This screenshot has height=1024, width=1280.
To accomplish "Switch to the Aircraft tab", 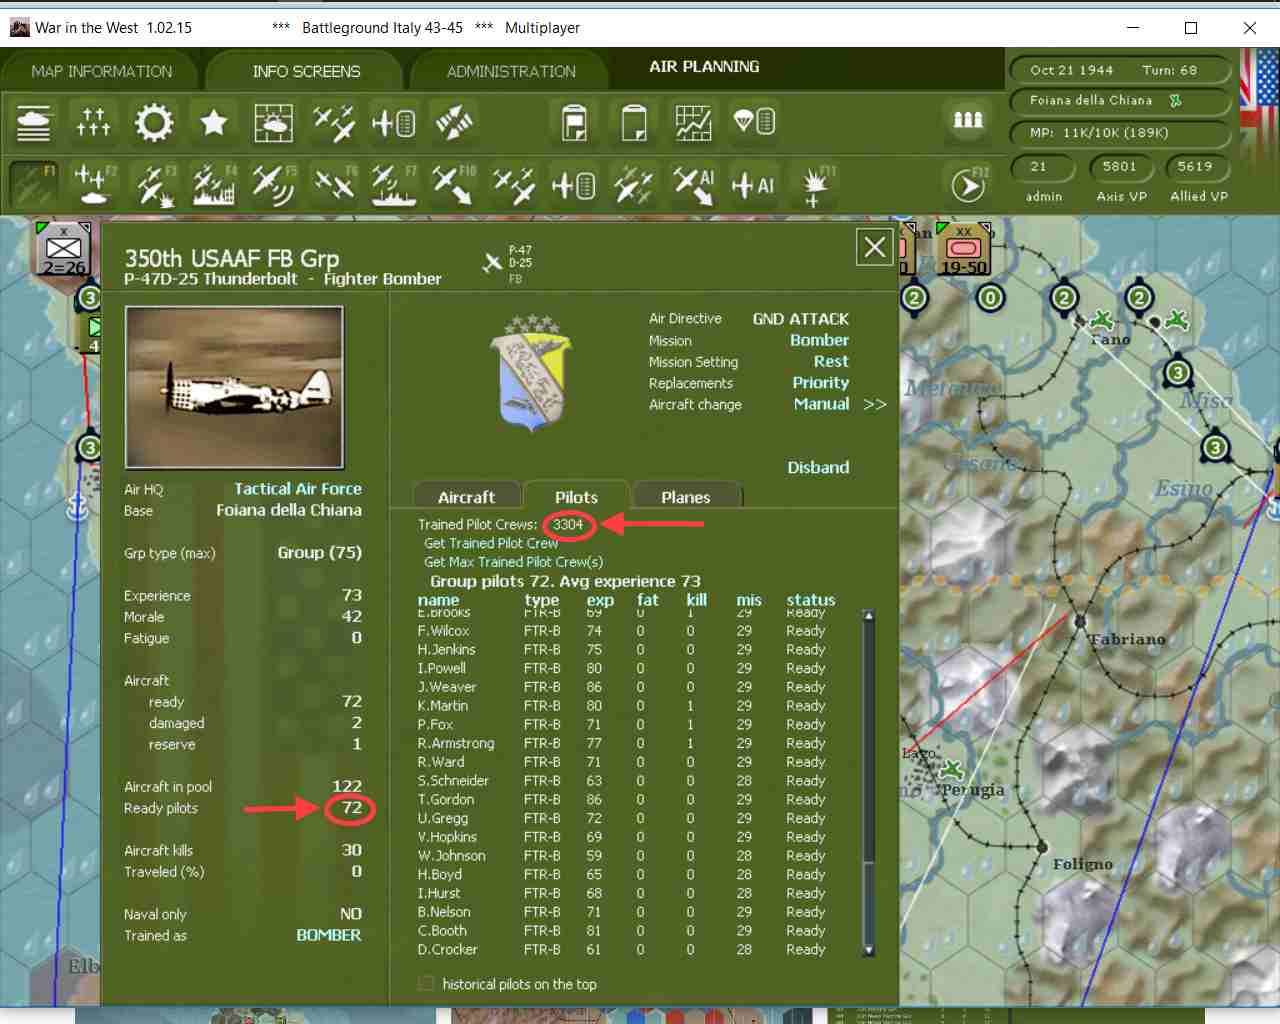I will (466, 497).
